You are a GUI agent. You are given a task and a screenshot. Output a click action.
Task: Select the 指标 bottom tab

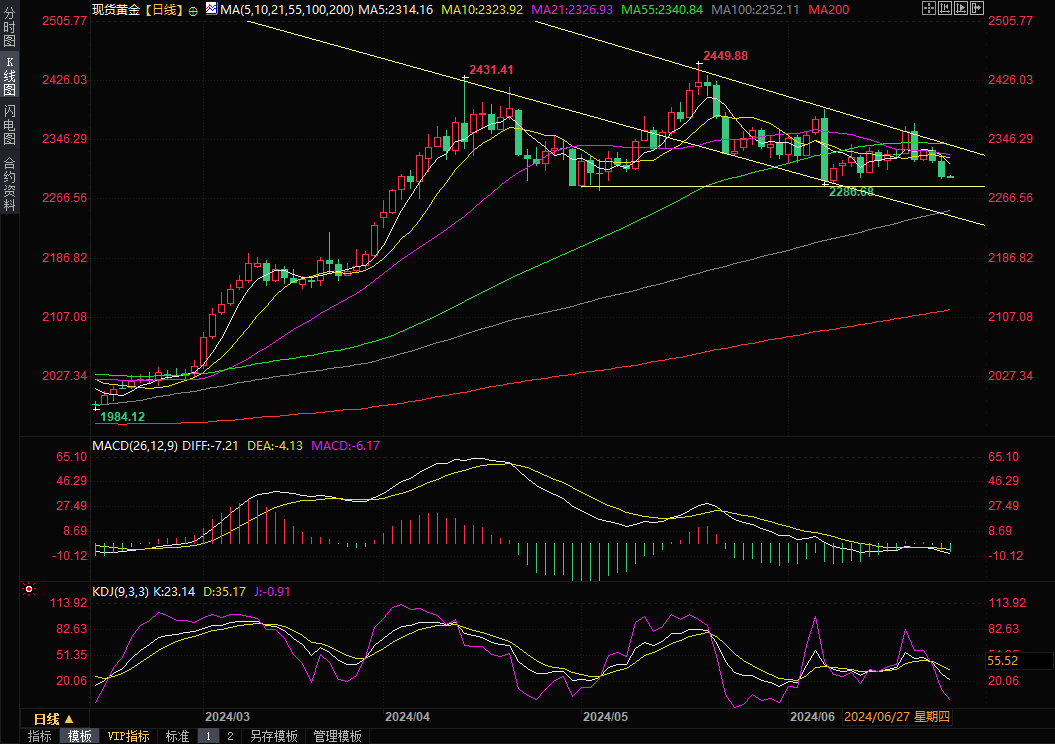pos(40,736)
